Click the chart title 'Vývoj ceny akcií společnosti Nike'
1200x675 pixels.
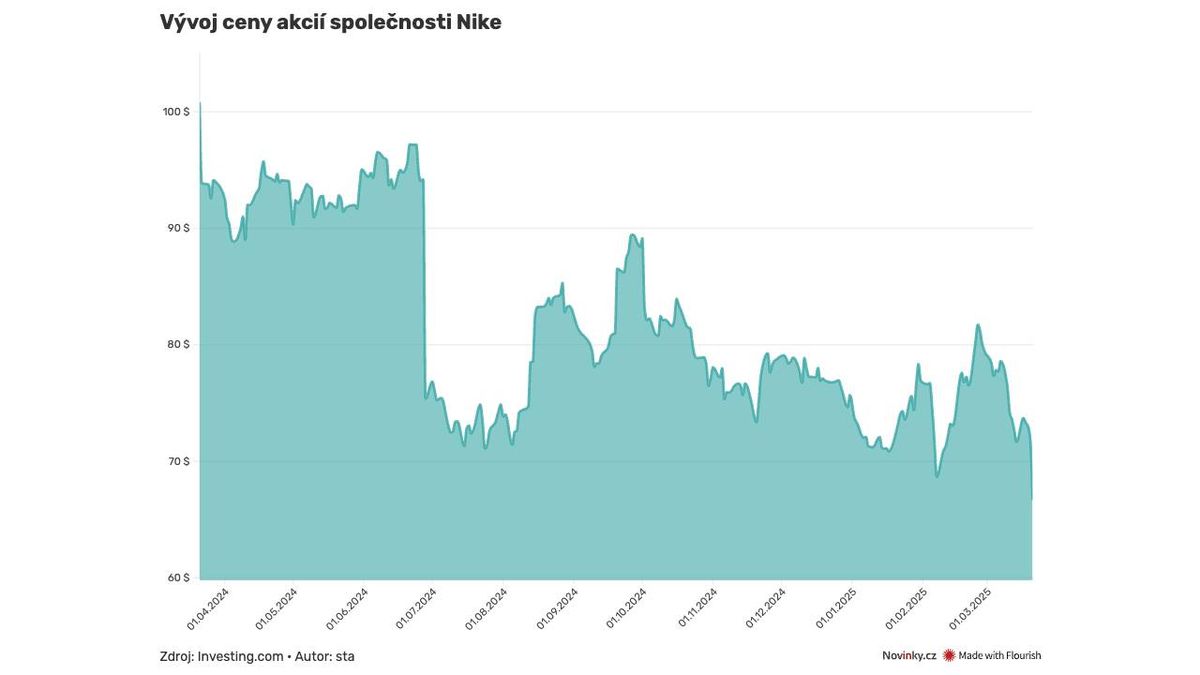point(330,22)
